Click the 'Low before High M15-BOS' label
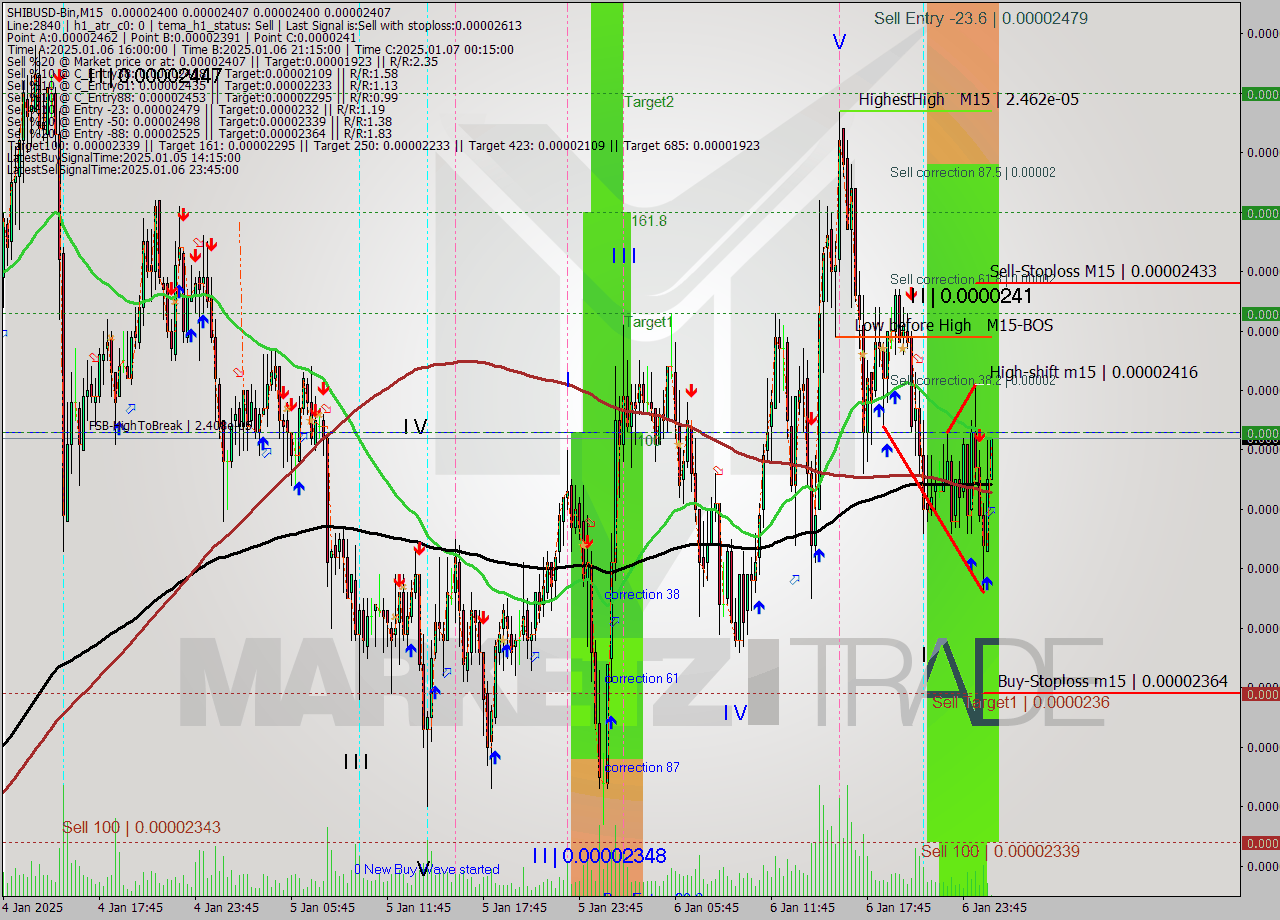1280x920 pixels. click(953, 326)
